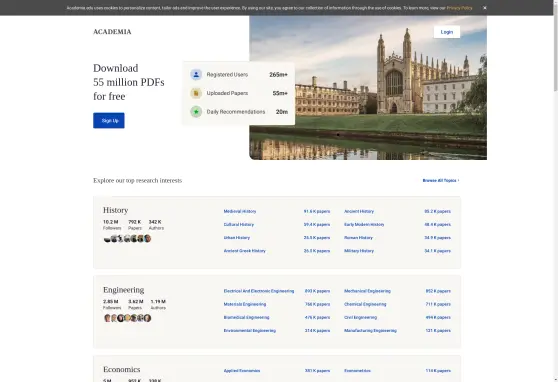Open Roman History topic

pyautogui.click(x=358, y=238)
